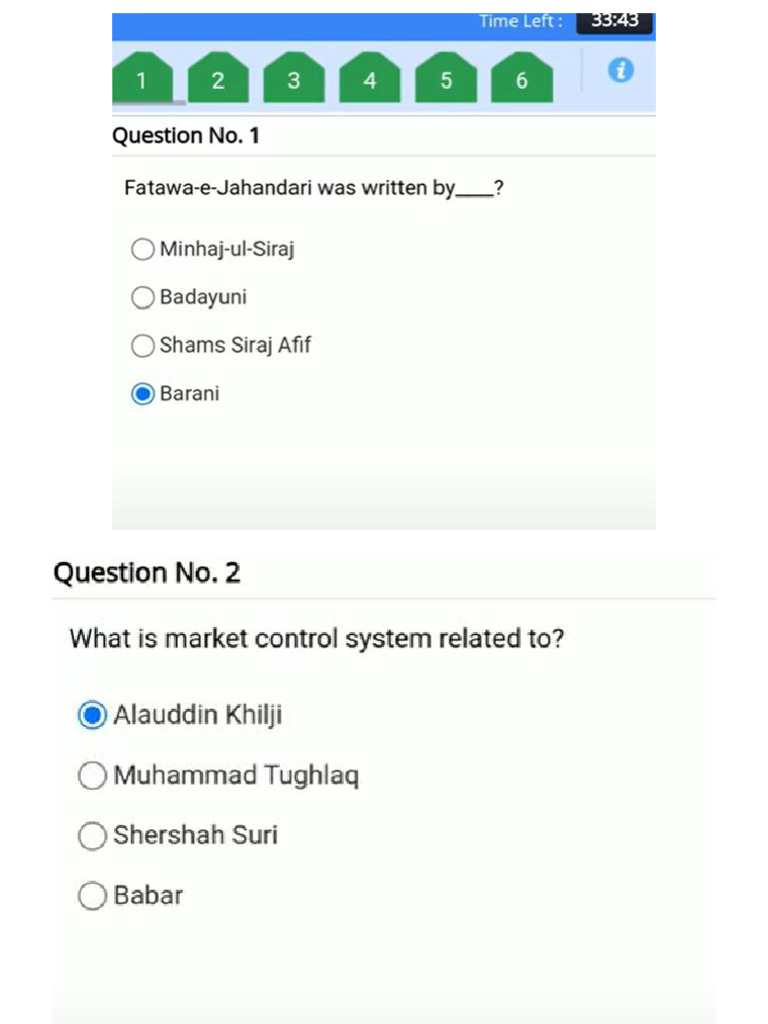Pick the Babar radio option

[92, 895]
